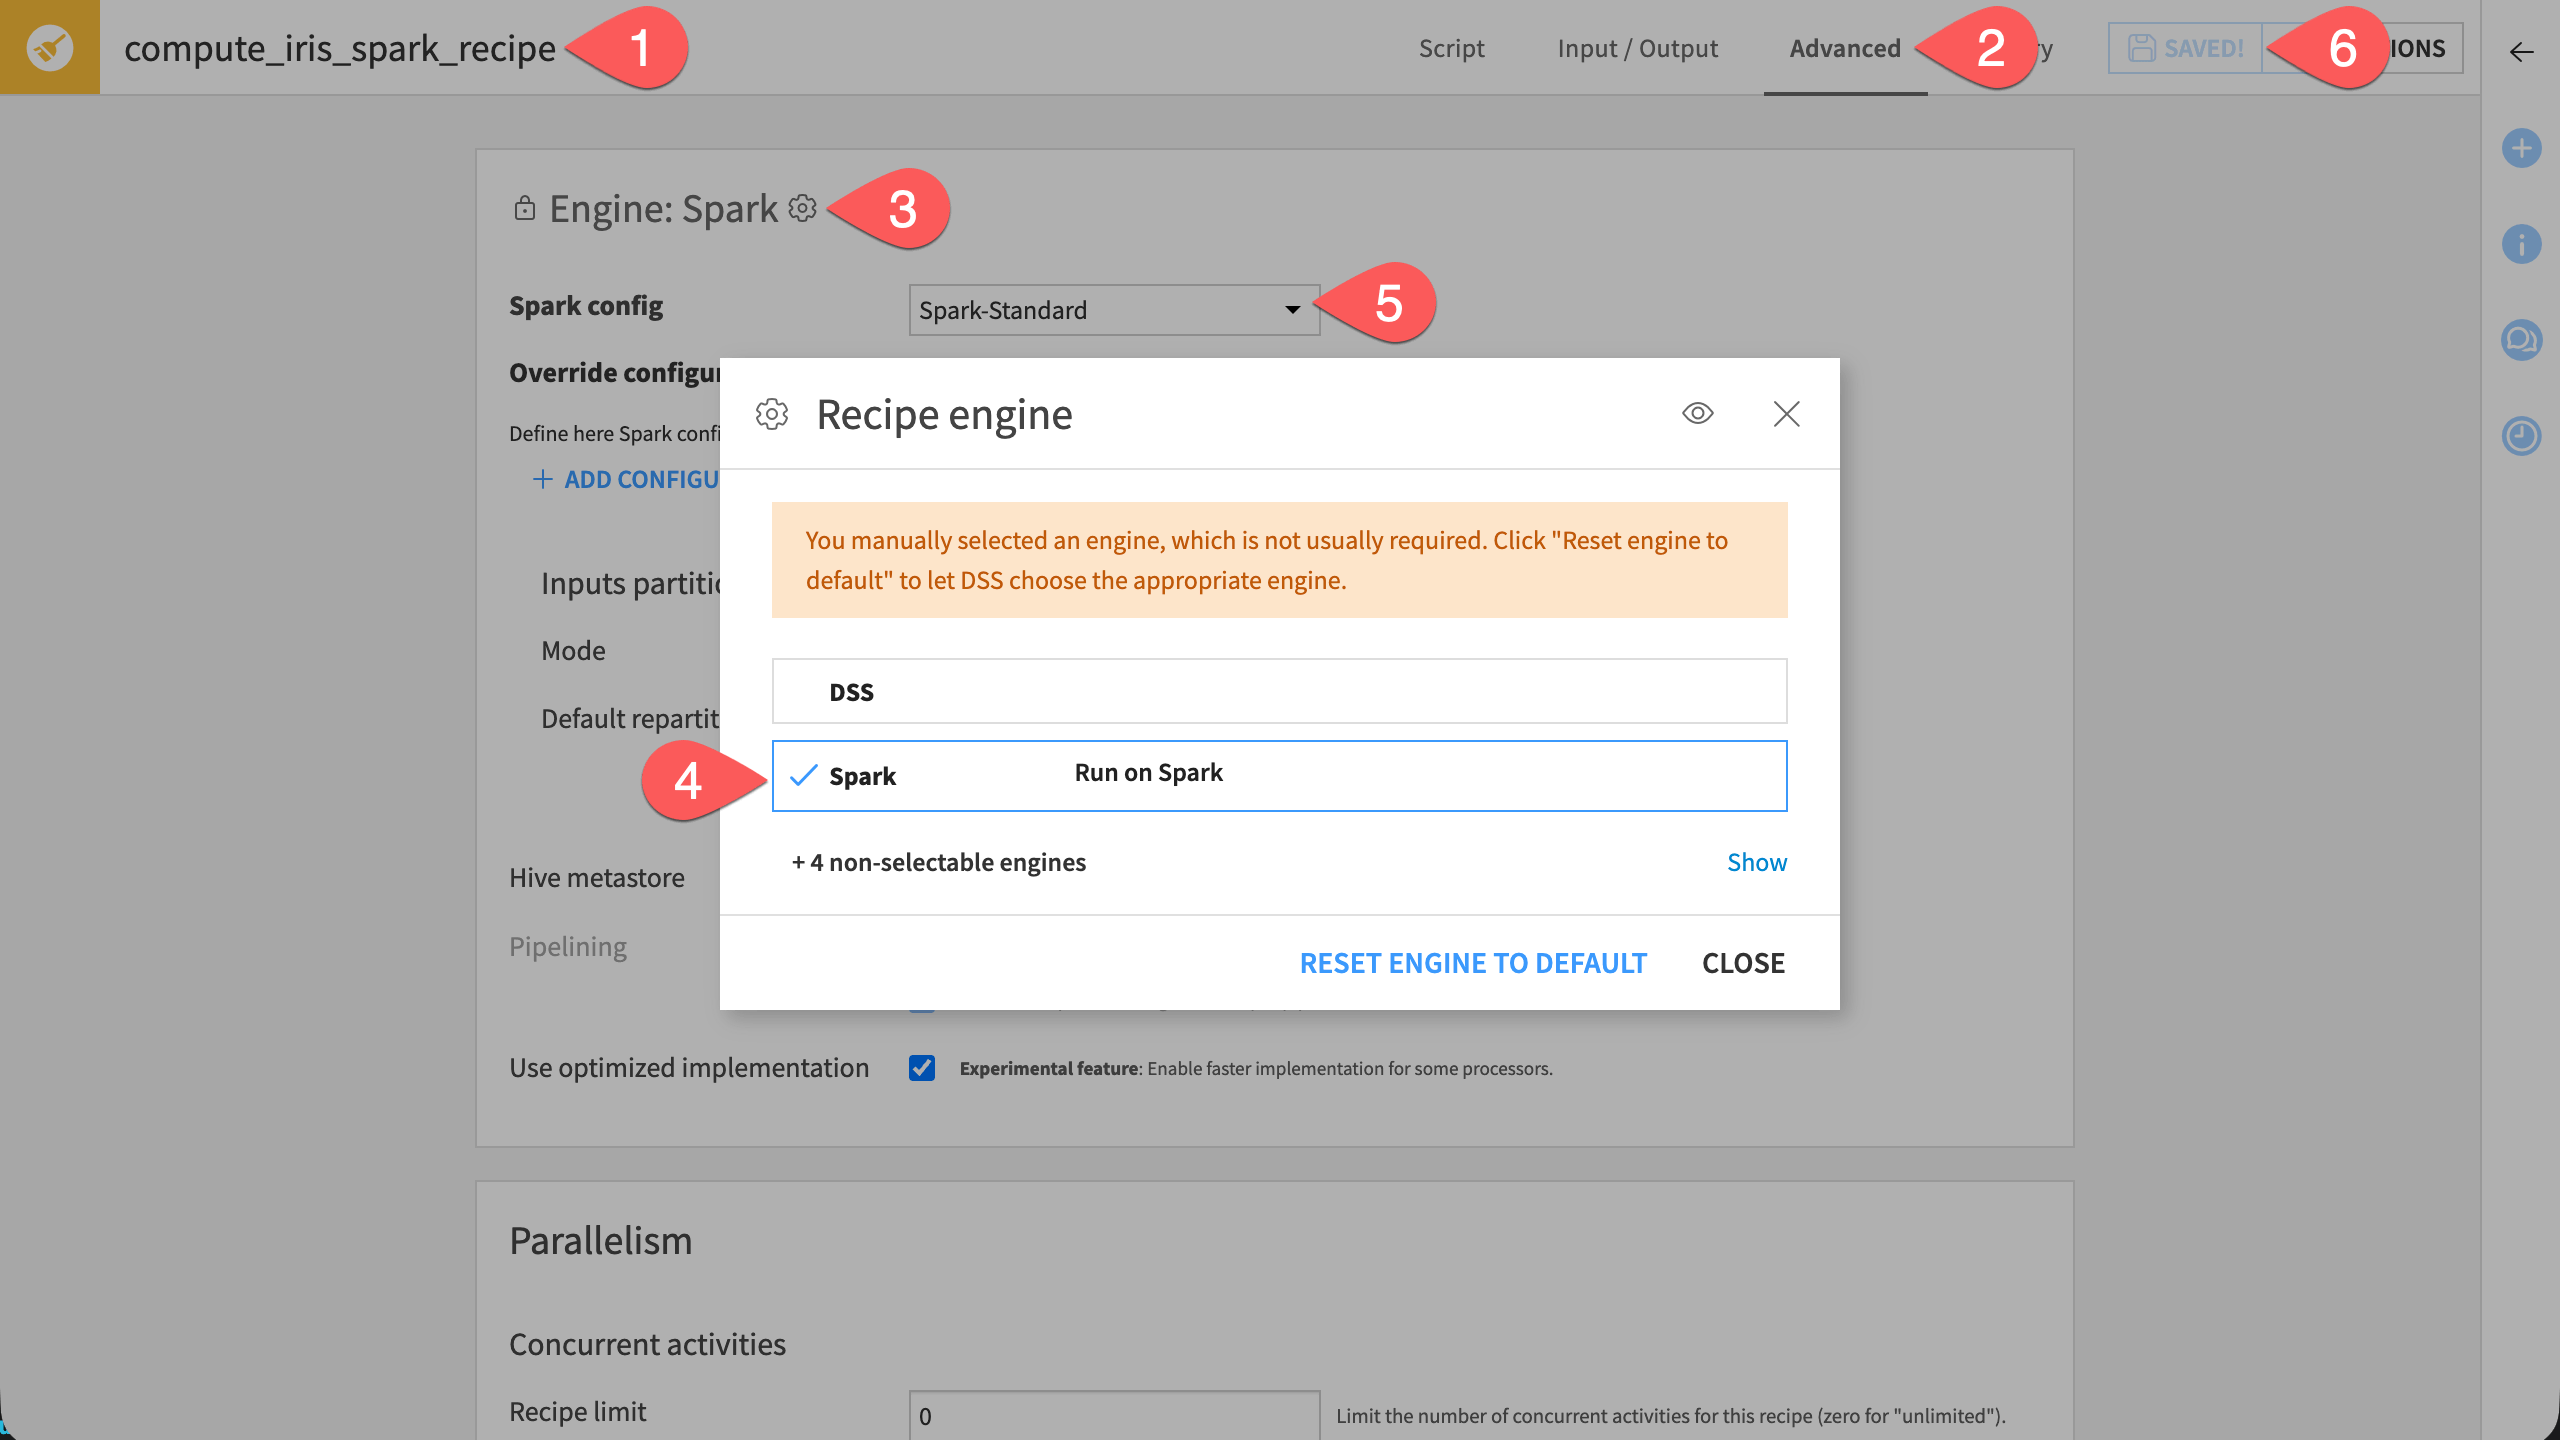The height and width of the screenshot is (1440, 2560).
Task: Click Add Configuration link
Action: (x=626, y=479)
